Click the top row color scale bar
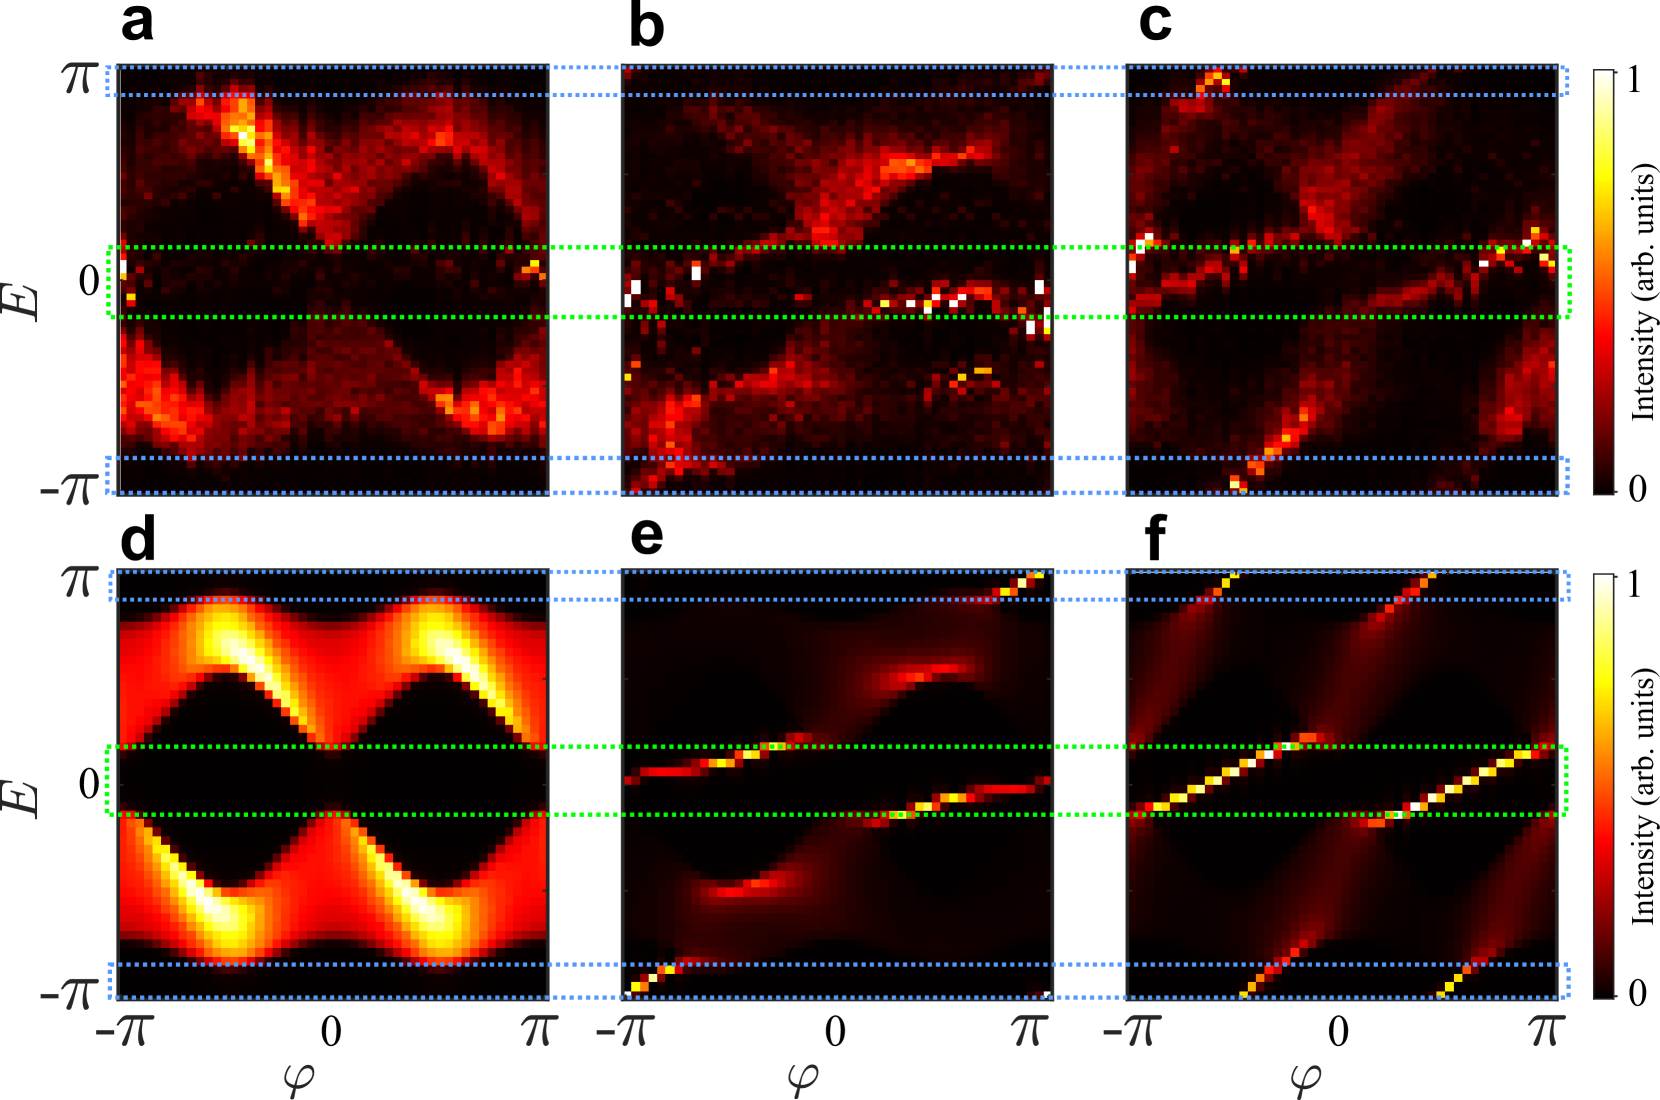 click(x=1603, y=282)
